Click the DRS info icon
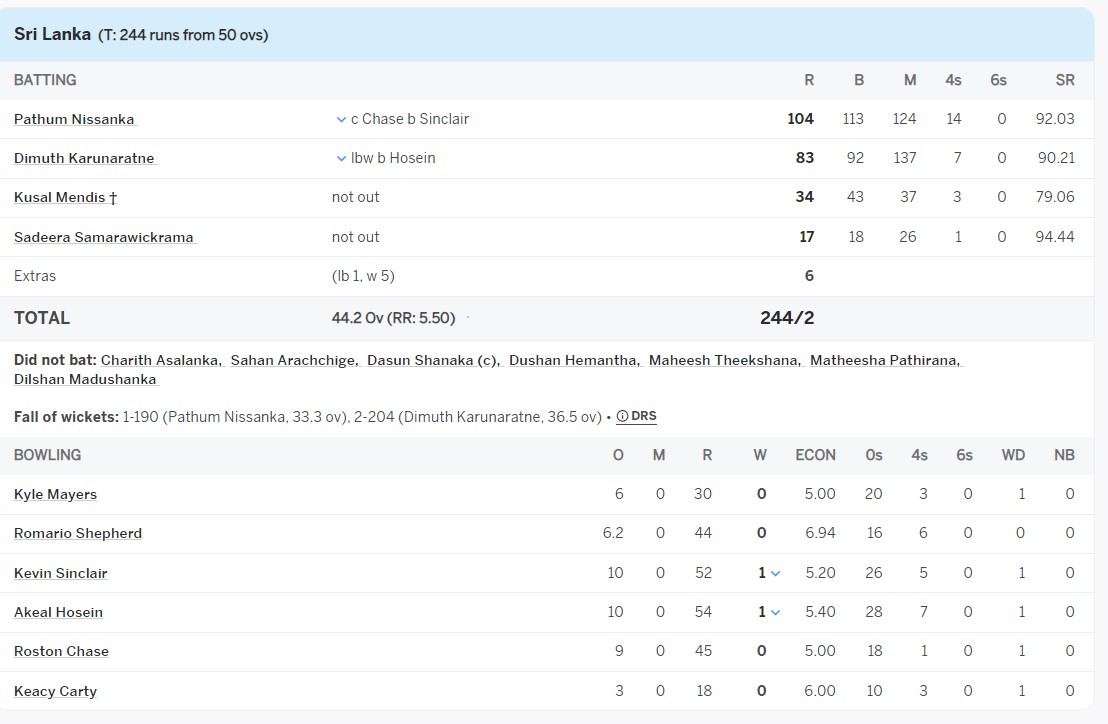This screenshot has width=1108, height=724. (x=622, y=417)
